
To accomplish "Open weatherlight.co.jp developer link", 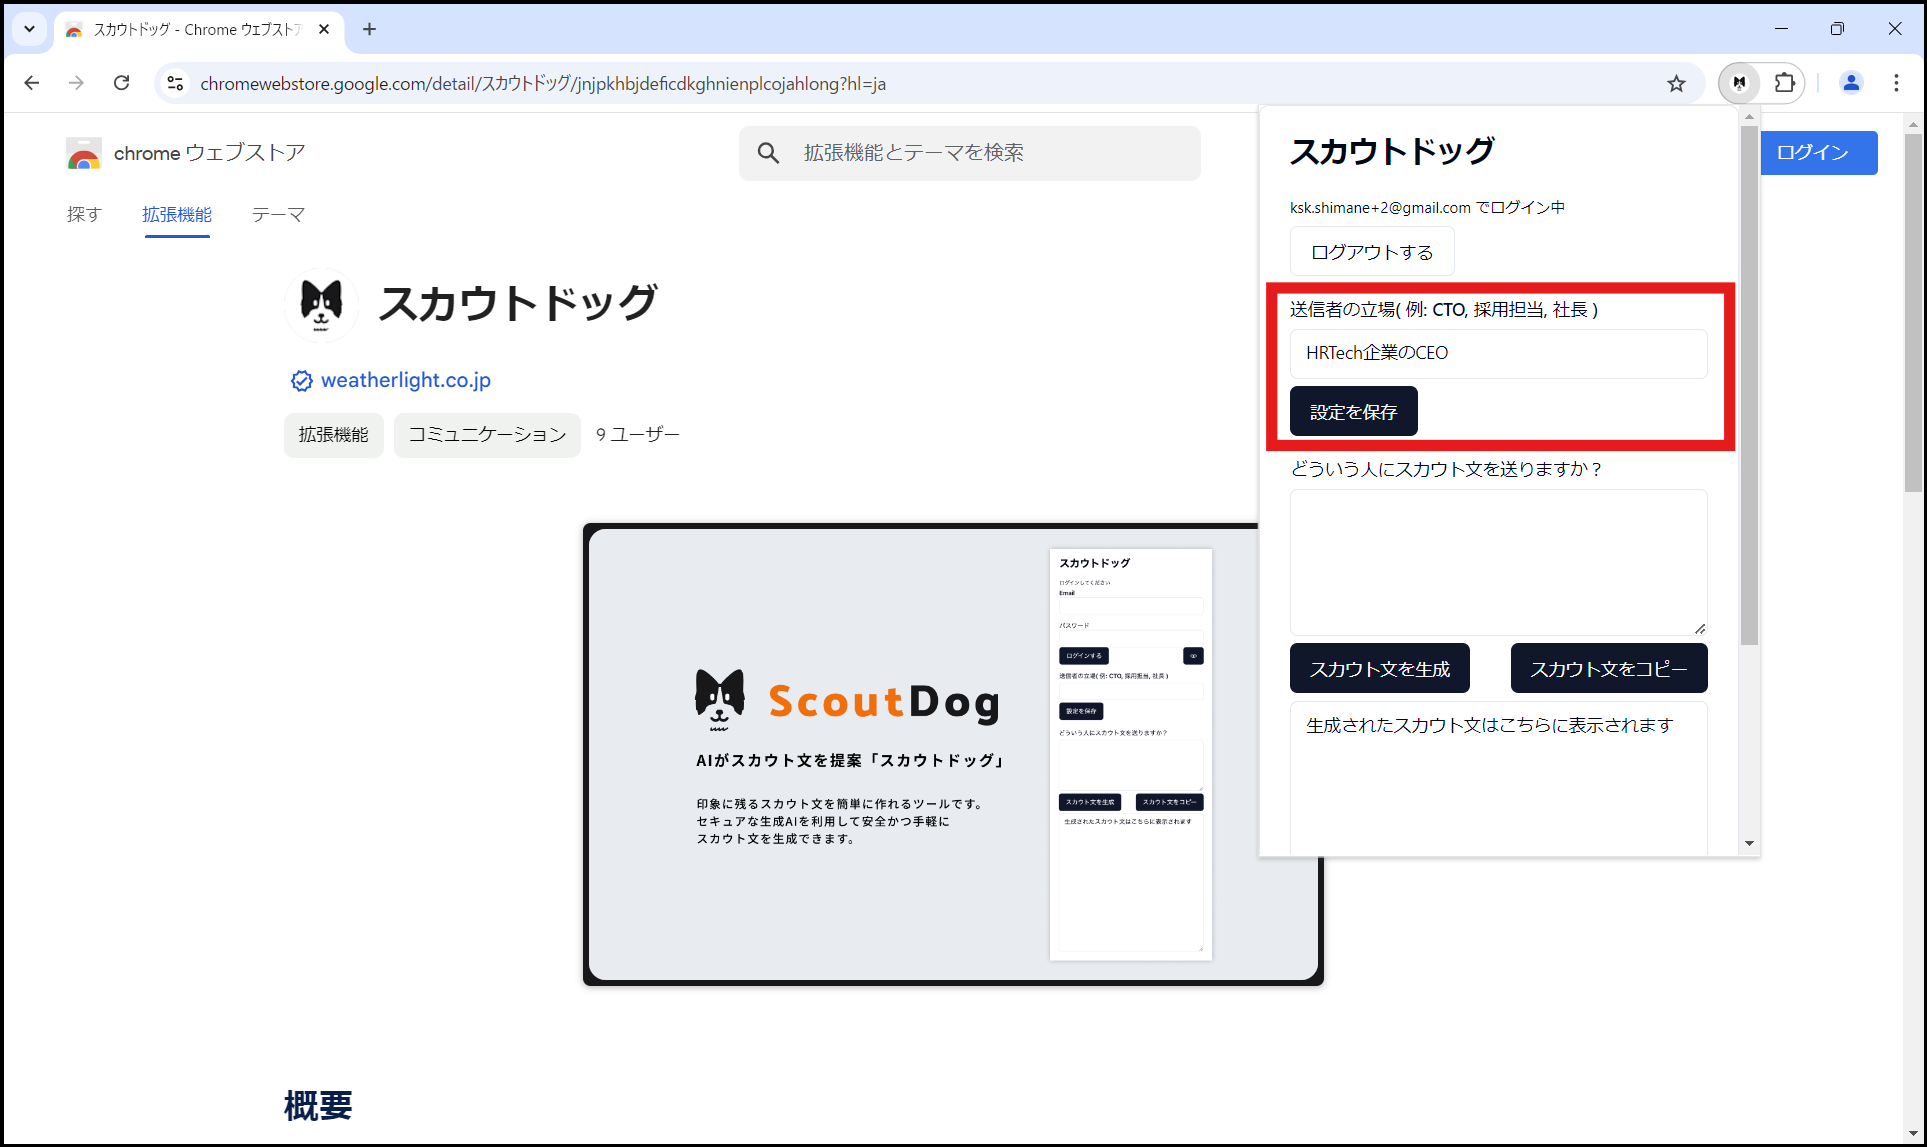I will point(406,380).
